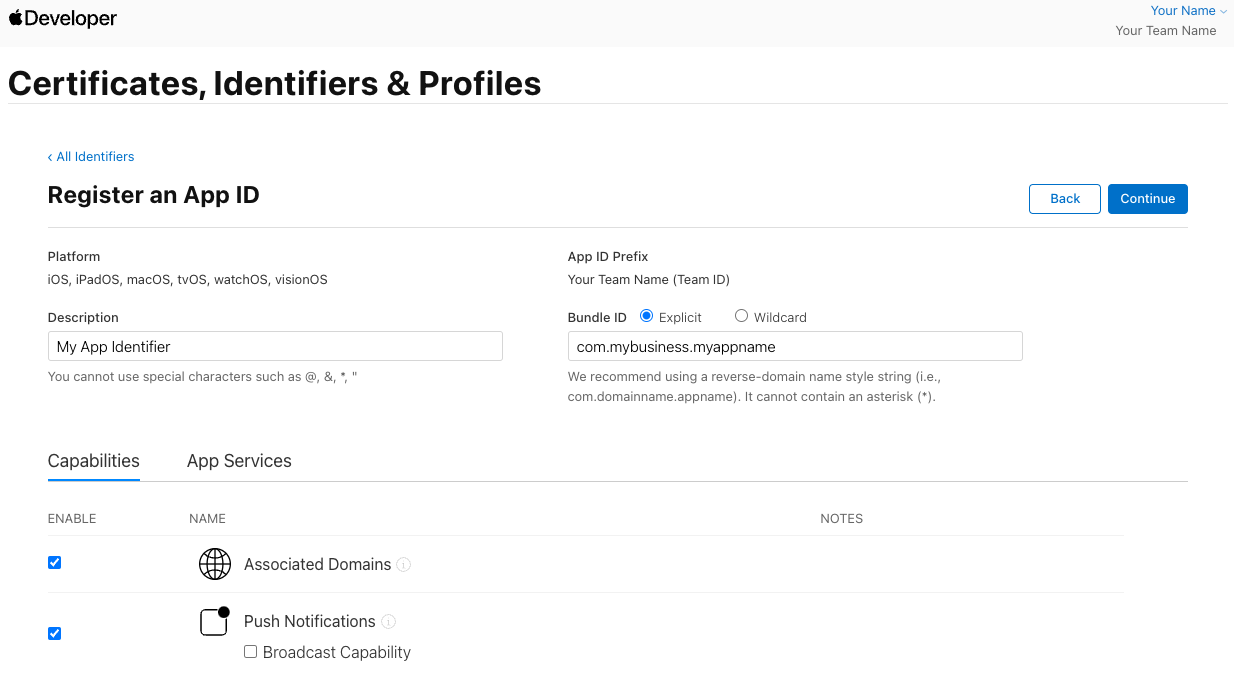Click the Your Team Name label
The height and width of the screenshot is (678, 1234).
point(1166,31)
